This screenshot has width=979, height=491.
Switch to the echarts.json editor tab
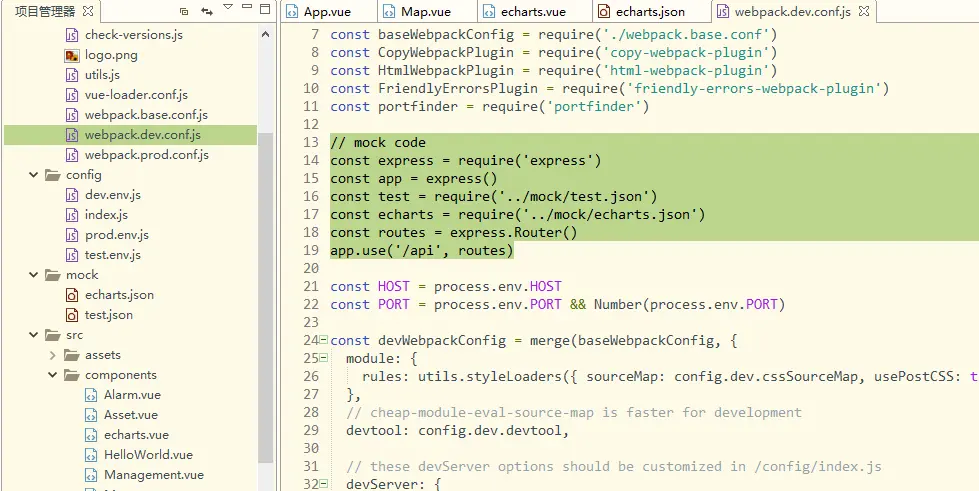(x=650, y=12)
